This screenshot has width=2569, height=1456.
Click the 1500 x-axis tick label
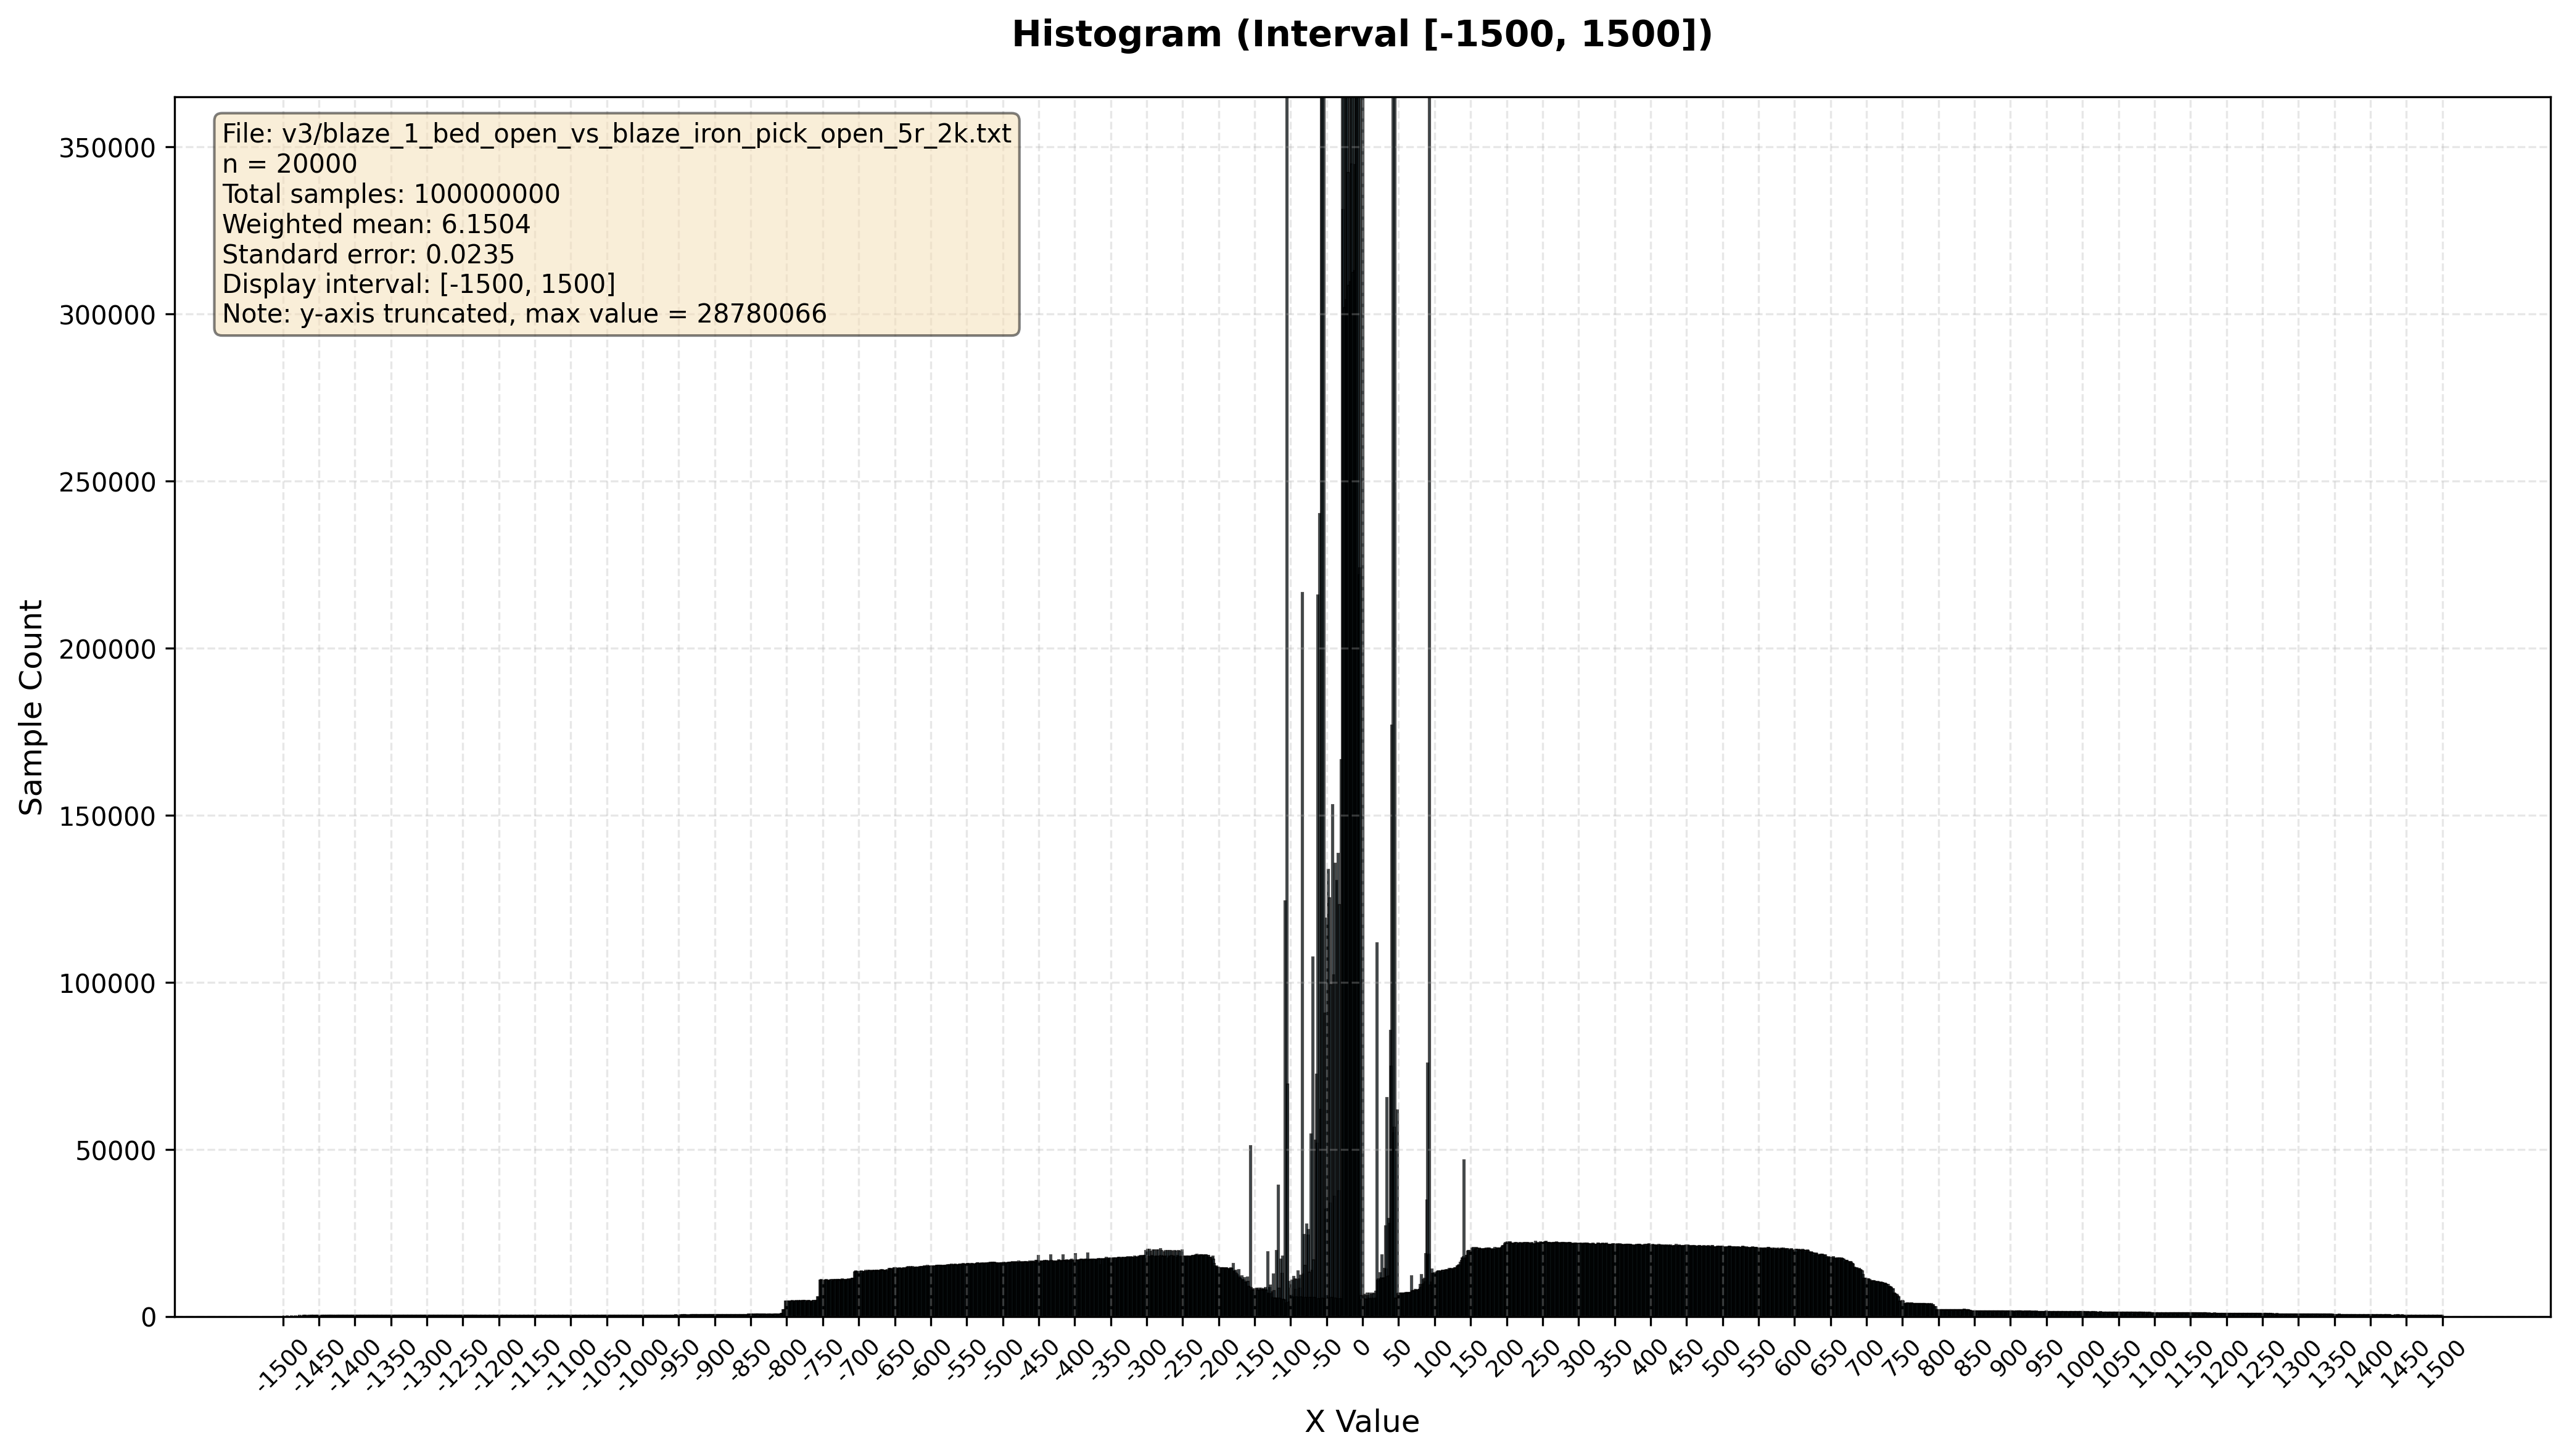(x=2441, y=1364)
